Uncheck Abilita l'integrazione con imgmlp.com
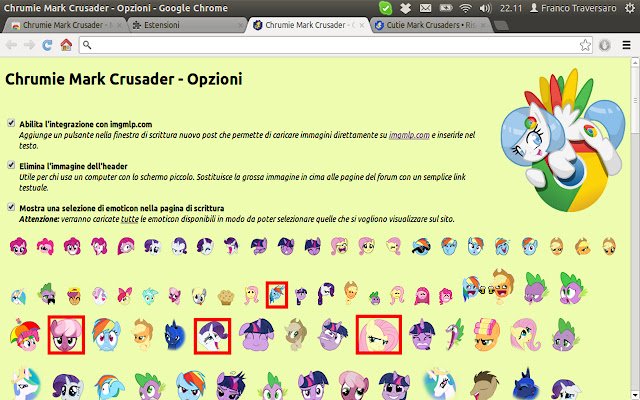Image resolution: width=640 pixels, height=400 pixels. [11, 123]
